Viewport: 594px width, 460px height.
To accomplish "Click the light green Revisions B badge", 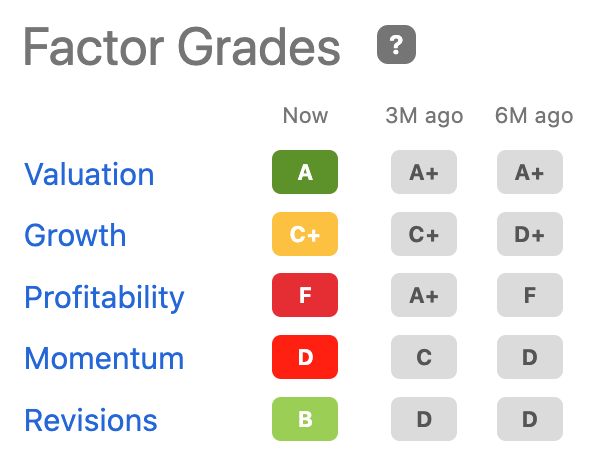I will [305, 419].
